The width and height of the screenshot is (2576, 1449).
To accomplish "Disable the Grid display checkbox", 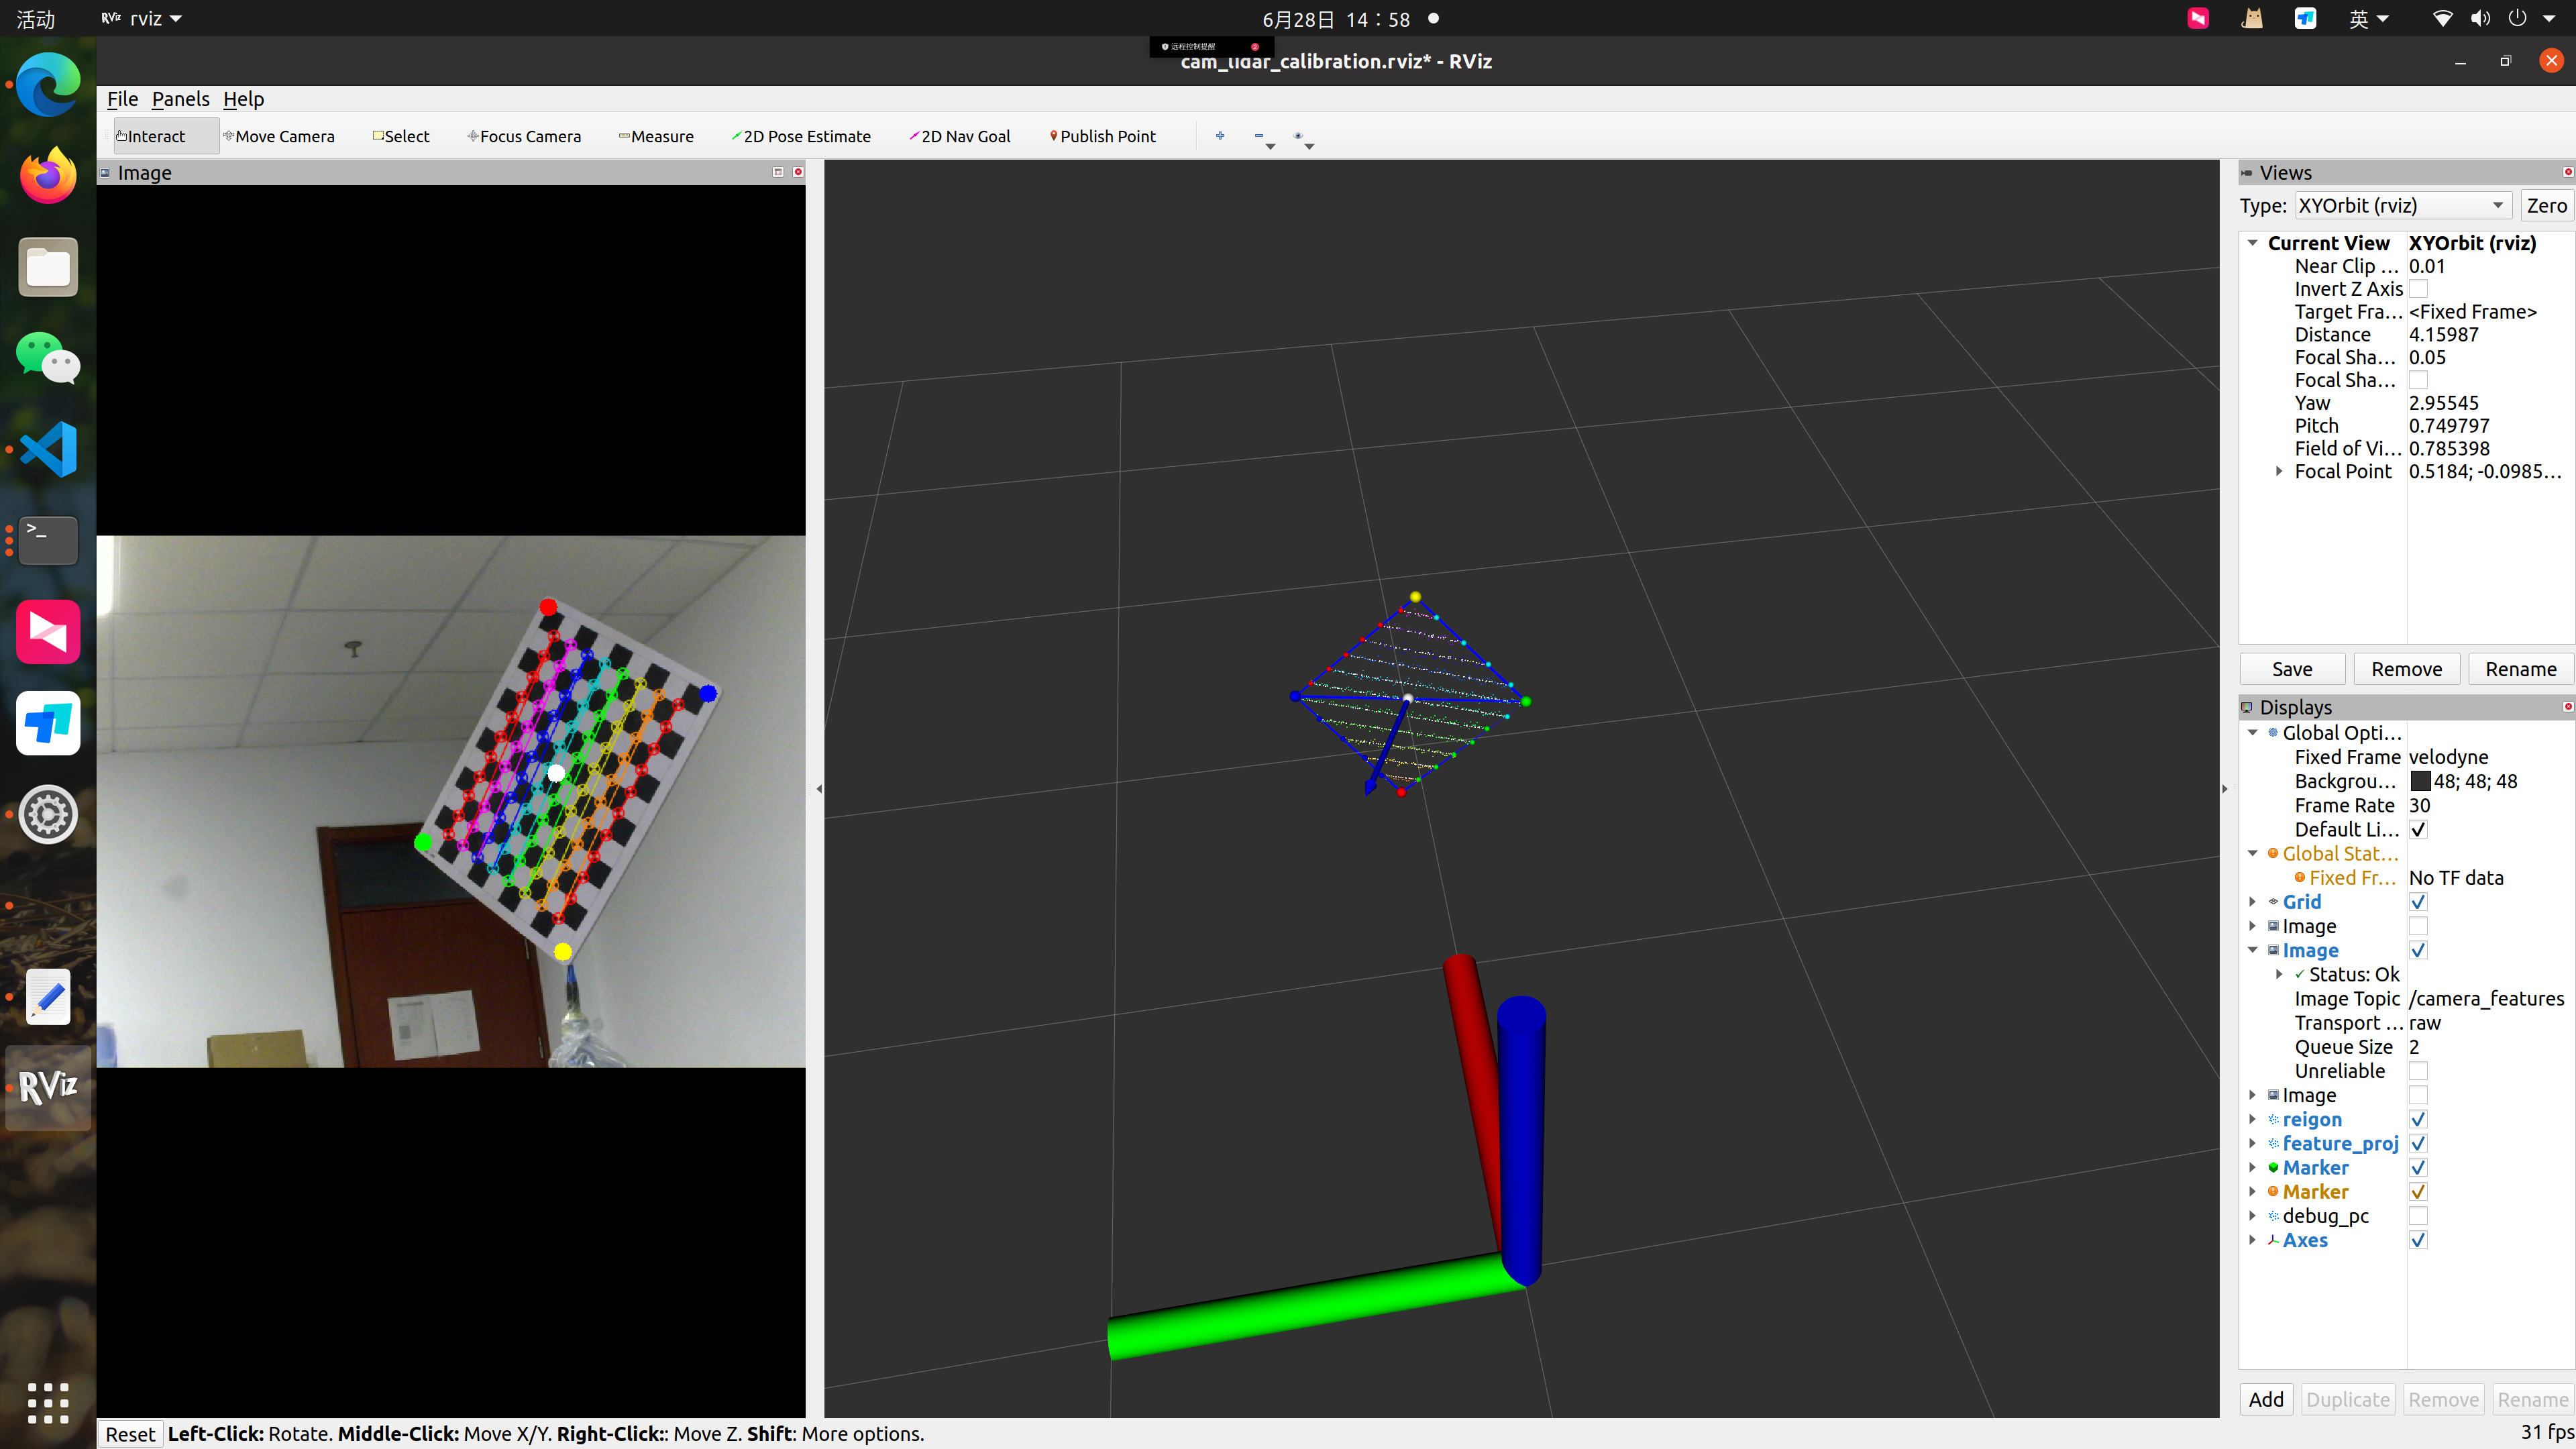I will click(x=2418, y=902).
